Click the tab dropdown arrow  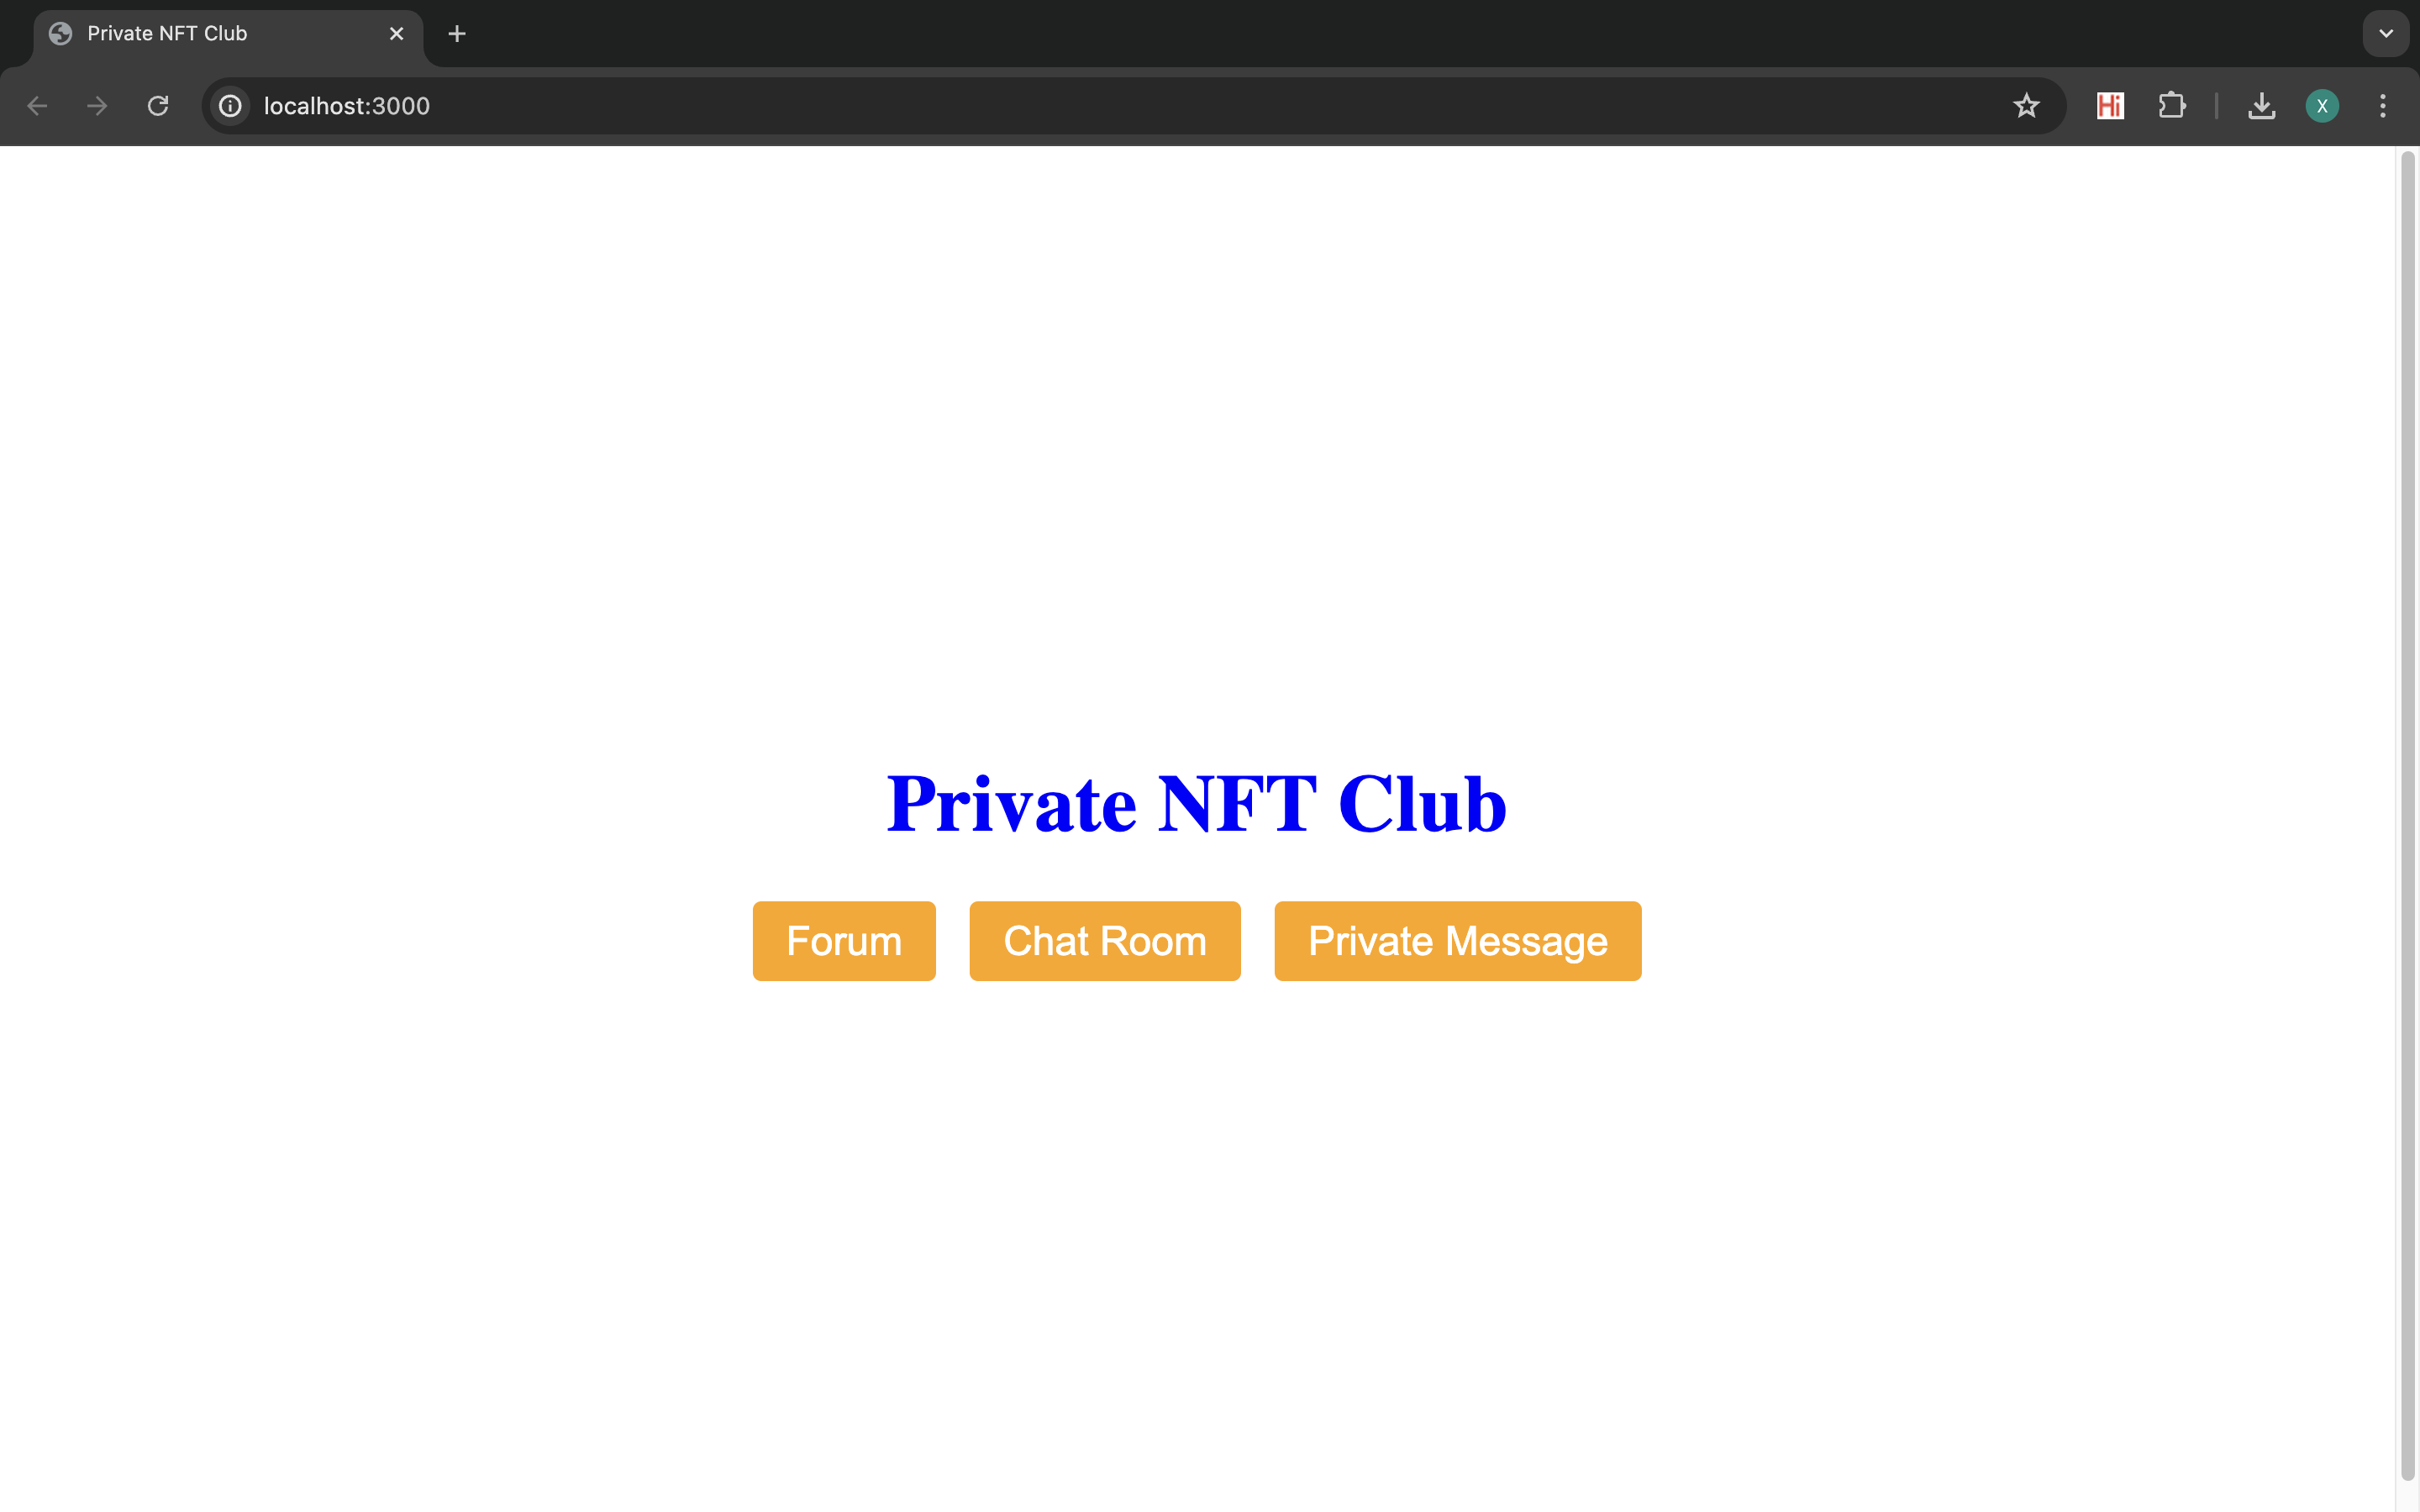pos(2387,33)
